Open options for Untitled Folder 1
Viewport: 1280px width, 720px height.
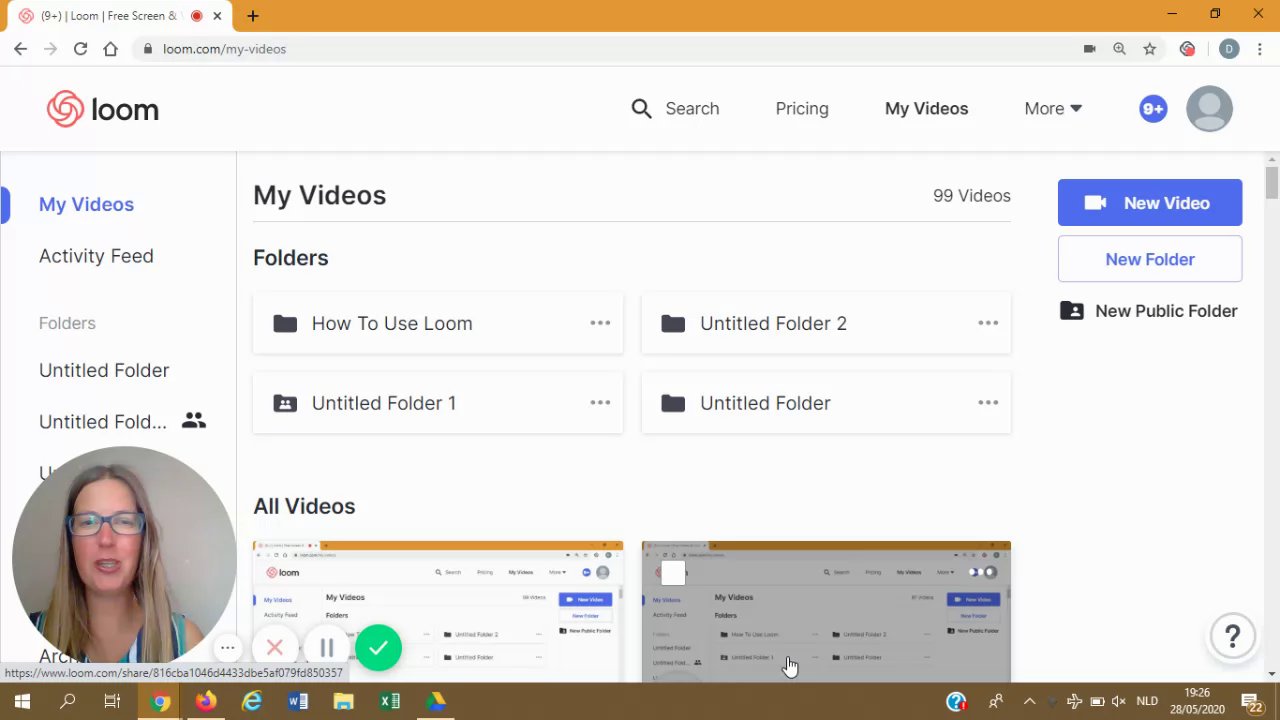(600, 403)
